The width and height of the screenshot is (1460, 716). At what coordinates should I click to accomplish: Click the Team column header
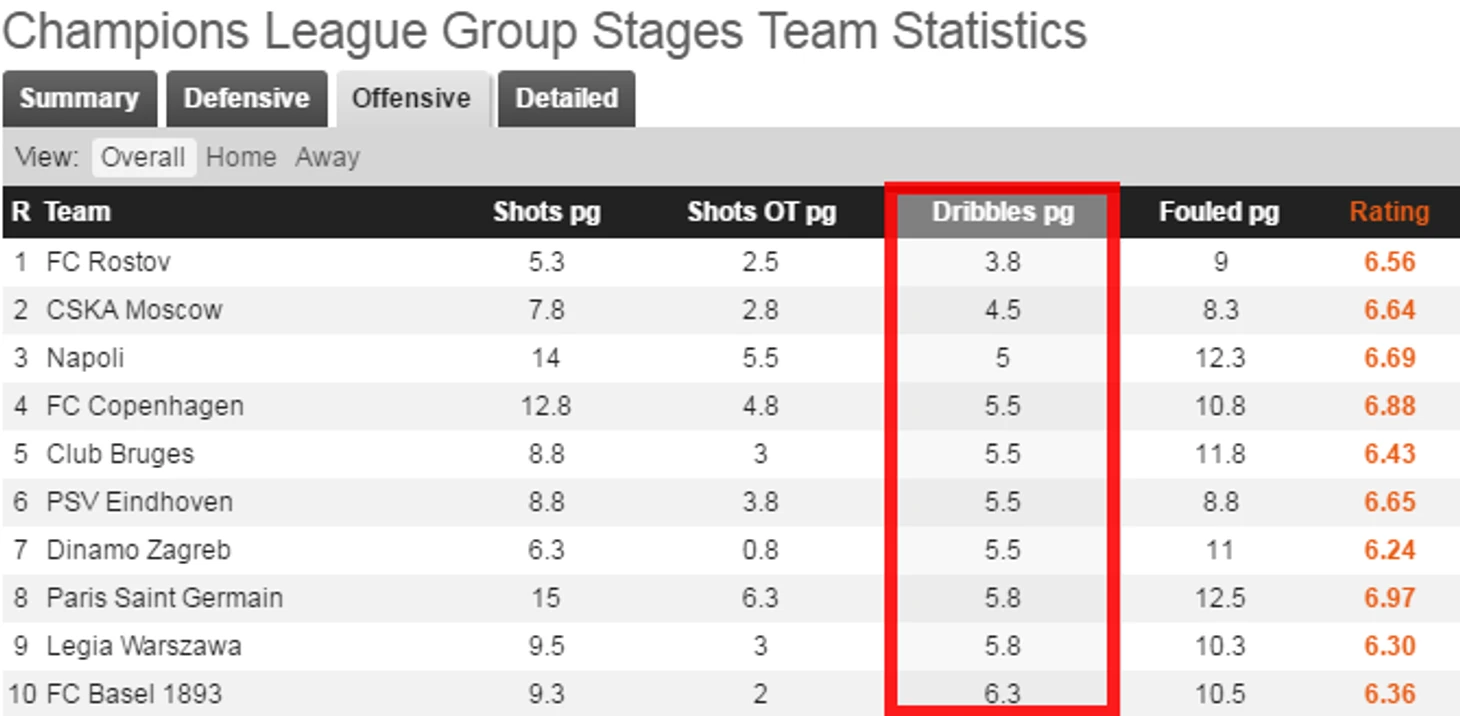[77, 212]
